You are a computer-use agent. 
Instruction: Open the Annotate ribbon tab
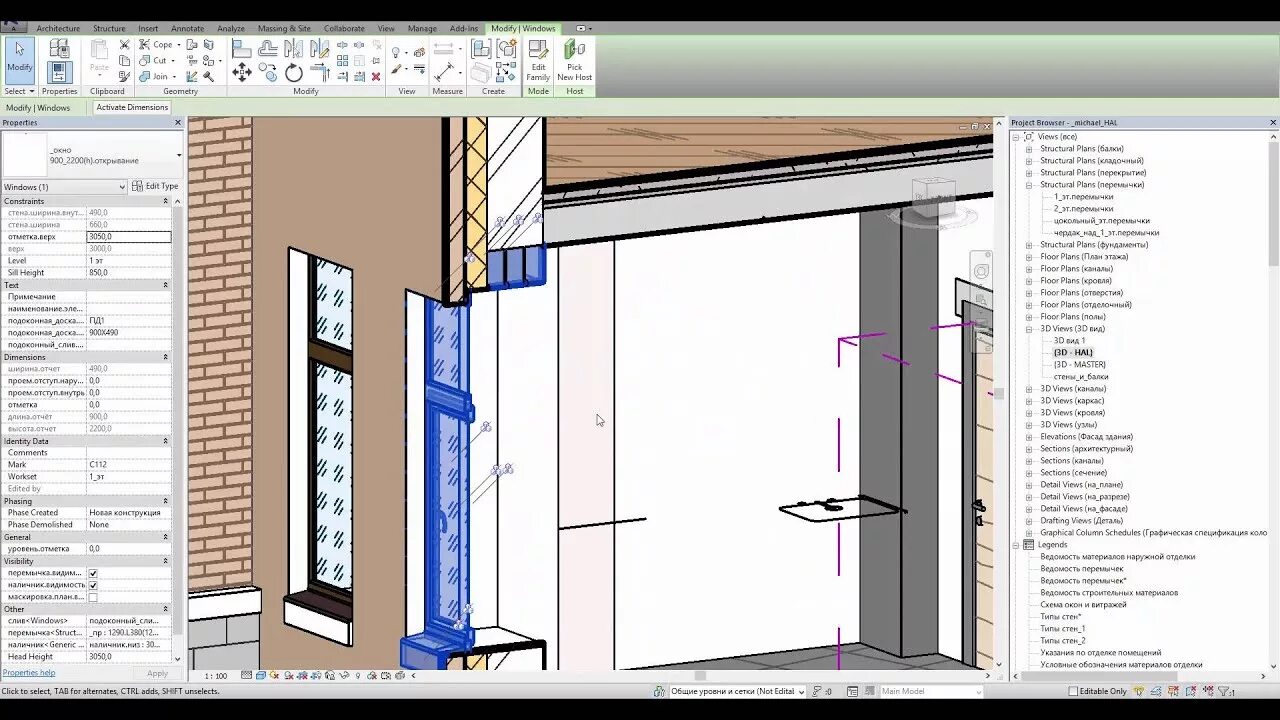pos(187,28)
